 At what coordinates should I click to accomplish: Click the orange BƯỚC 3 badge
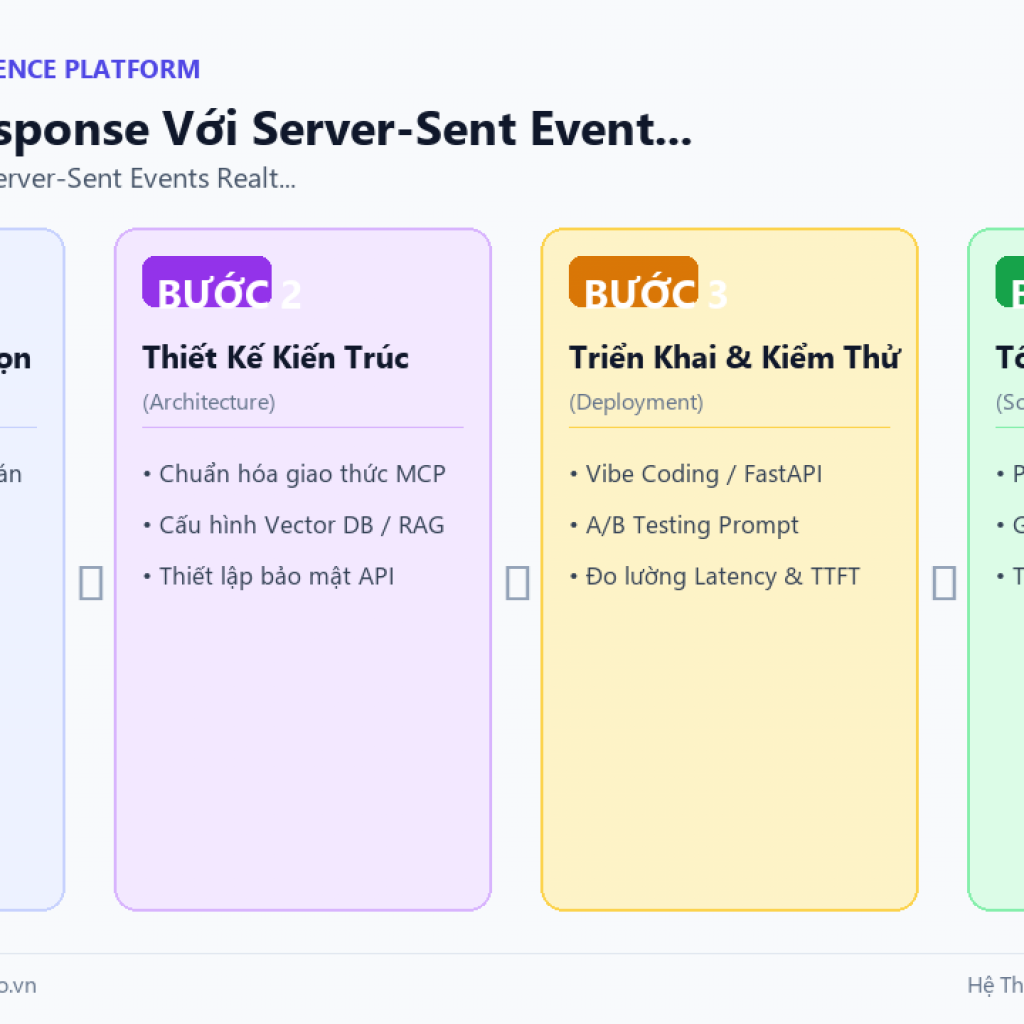[x=633, y=281]
